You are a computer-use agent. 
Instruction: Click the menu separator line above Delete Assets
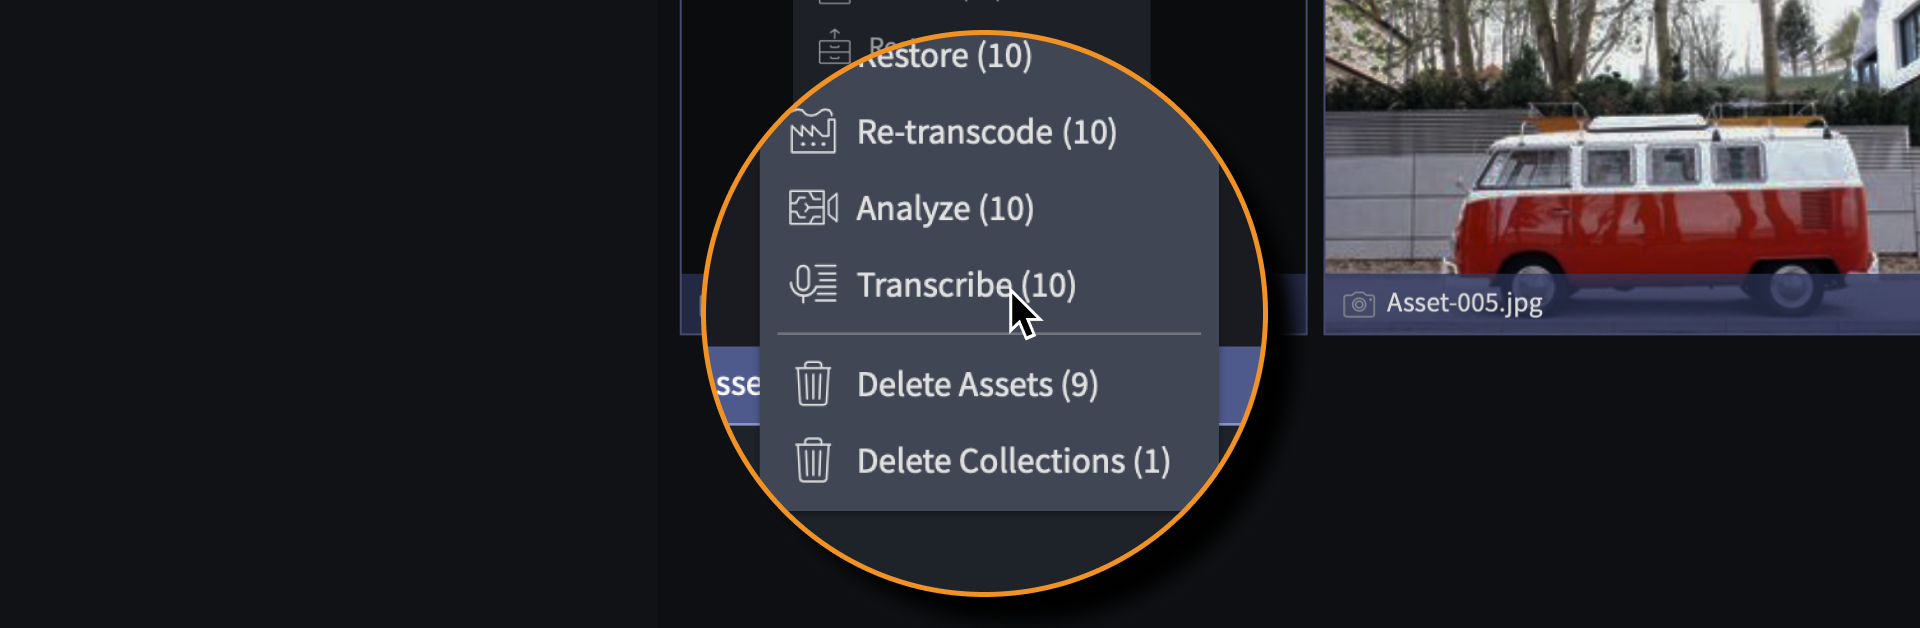pos(989,333)
